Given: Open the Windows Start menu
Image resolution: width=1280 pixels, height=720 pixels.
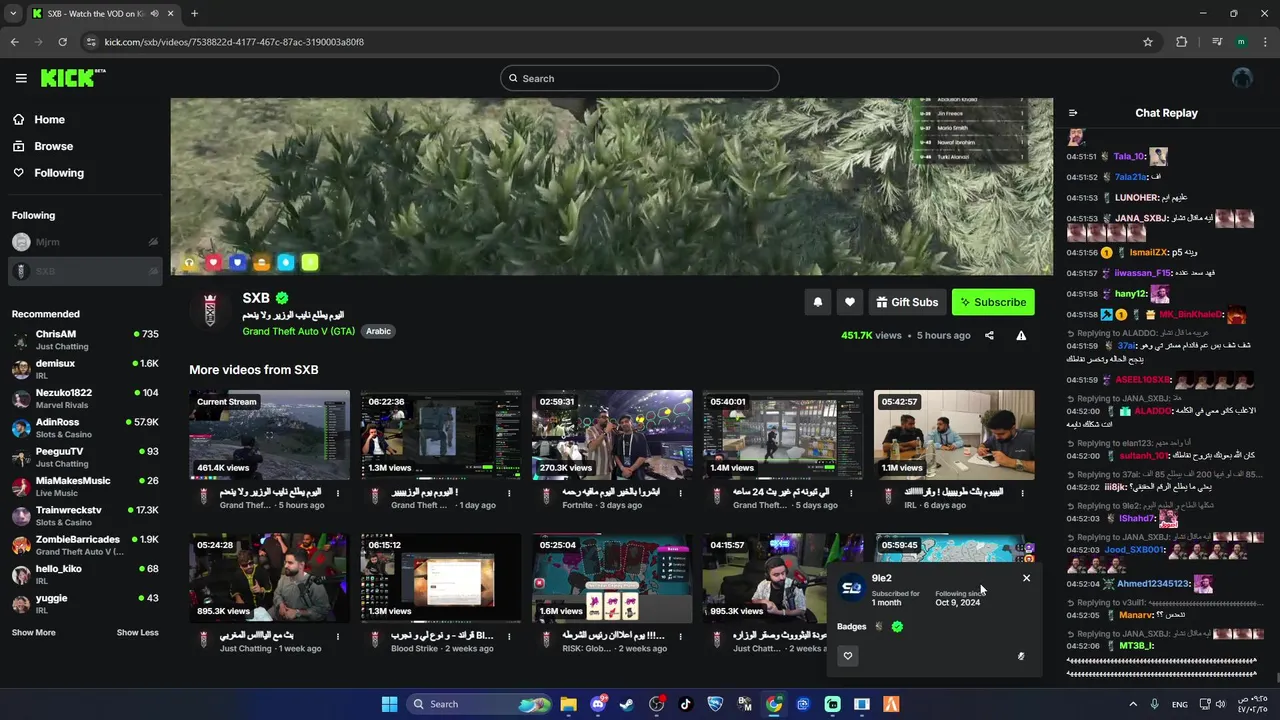Looking at the screenshot, I should 389,704.
